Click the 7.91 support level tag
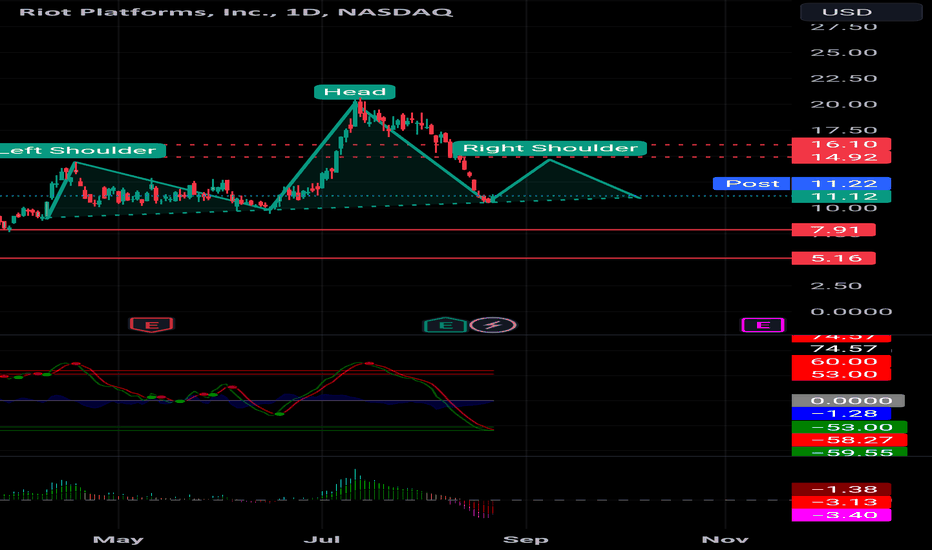Viewport: 932px width, 550px height. point(833,230)
